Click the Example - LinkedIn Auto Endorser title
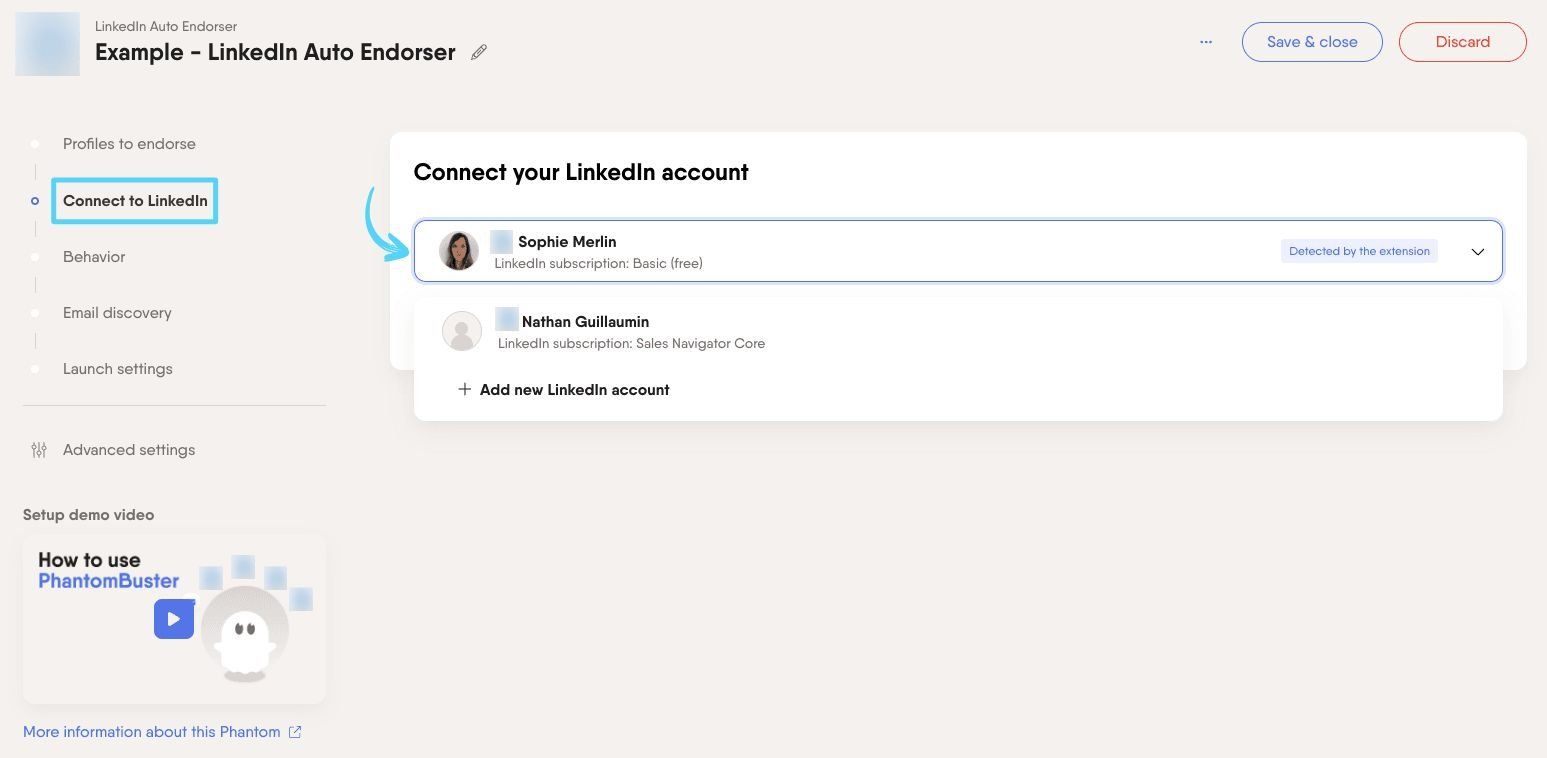The height and width of the screenshot is (758, 1547). (275, 52)
